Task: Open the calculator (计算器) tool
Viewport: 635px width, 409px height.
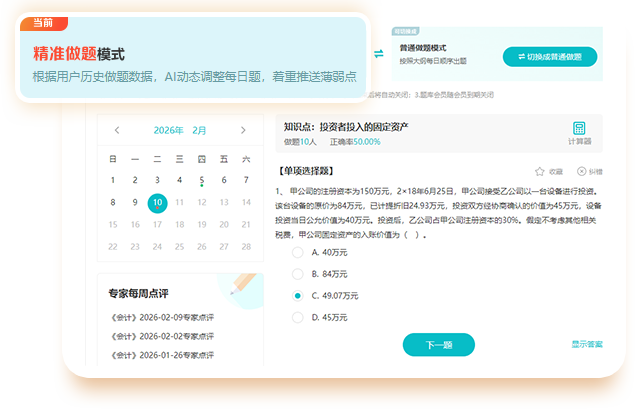Action: 579,132
